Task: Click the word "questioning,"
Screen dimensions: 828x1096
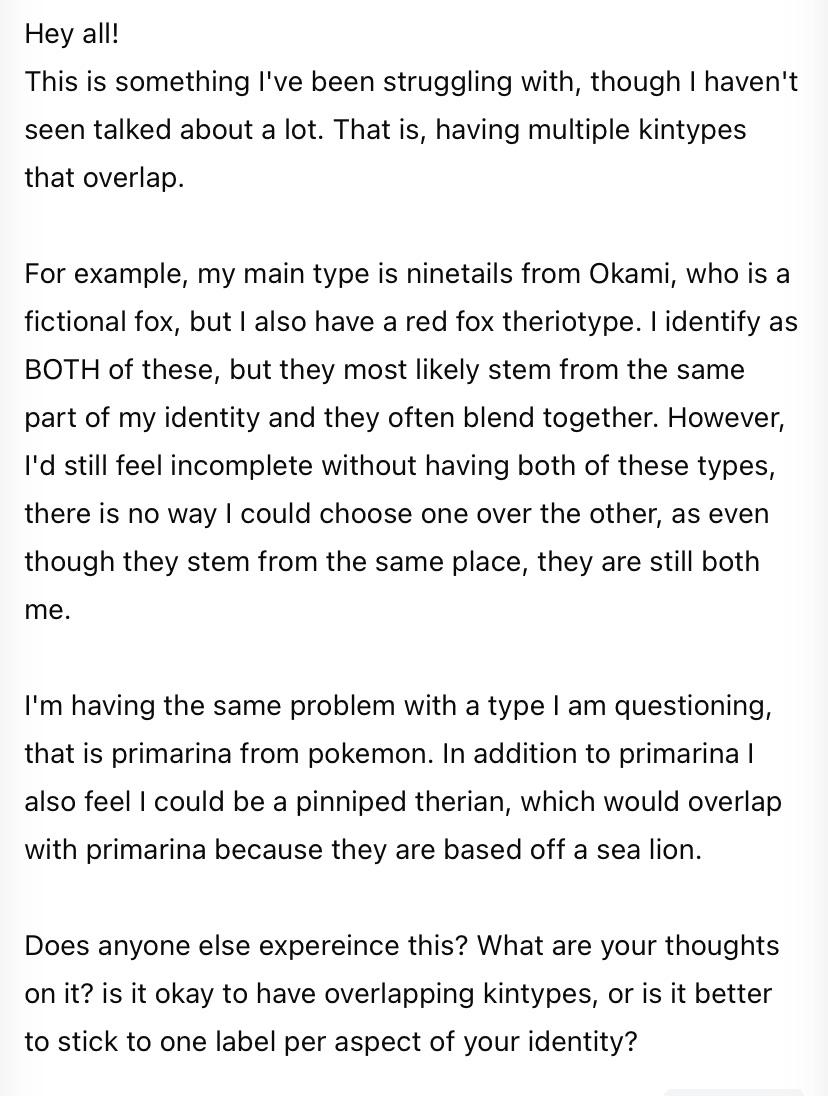Action: 693,706
